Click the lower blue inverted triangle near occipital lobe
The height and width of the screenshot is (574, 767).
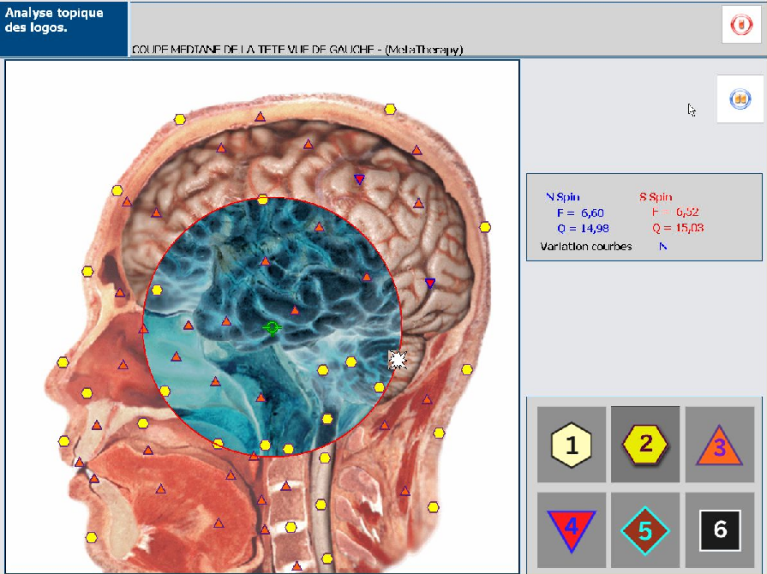(430, 284)
